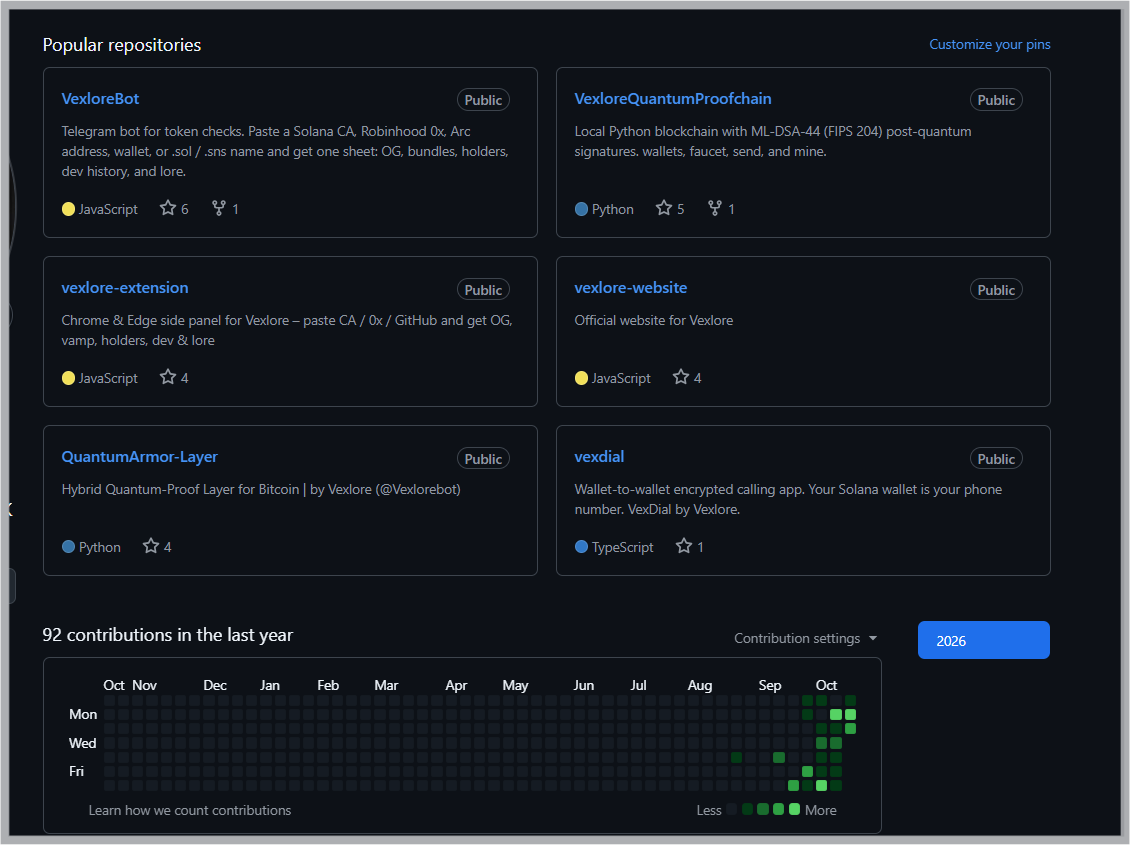Click the "Less" legend label
This screenshot has width=1130, height=845.
tap(709, 810)
